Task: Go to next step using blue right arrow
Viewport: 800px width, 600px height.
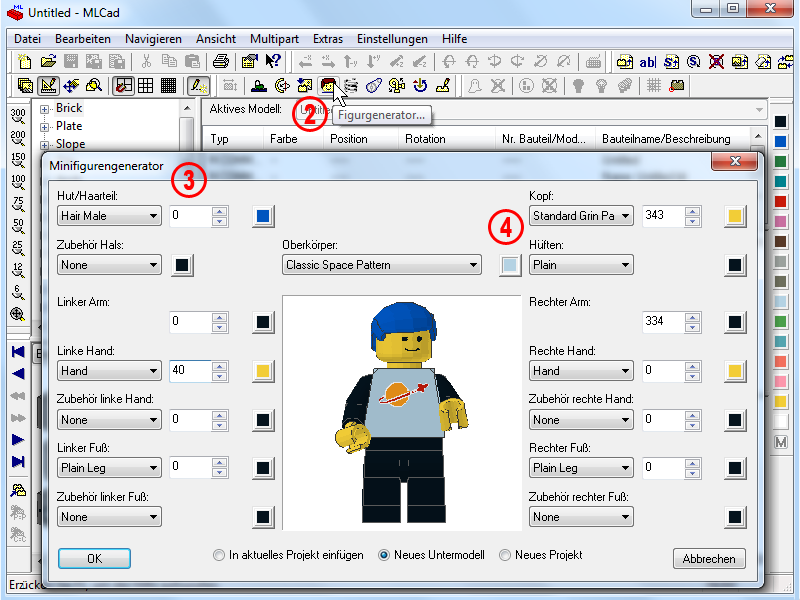Action: pos(18,440)
